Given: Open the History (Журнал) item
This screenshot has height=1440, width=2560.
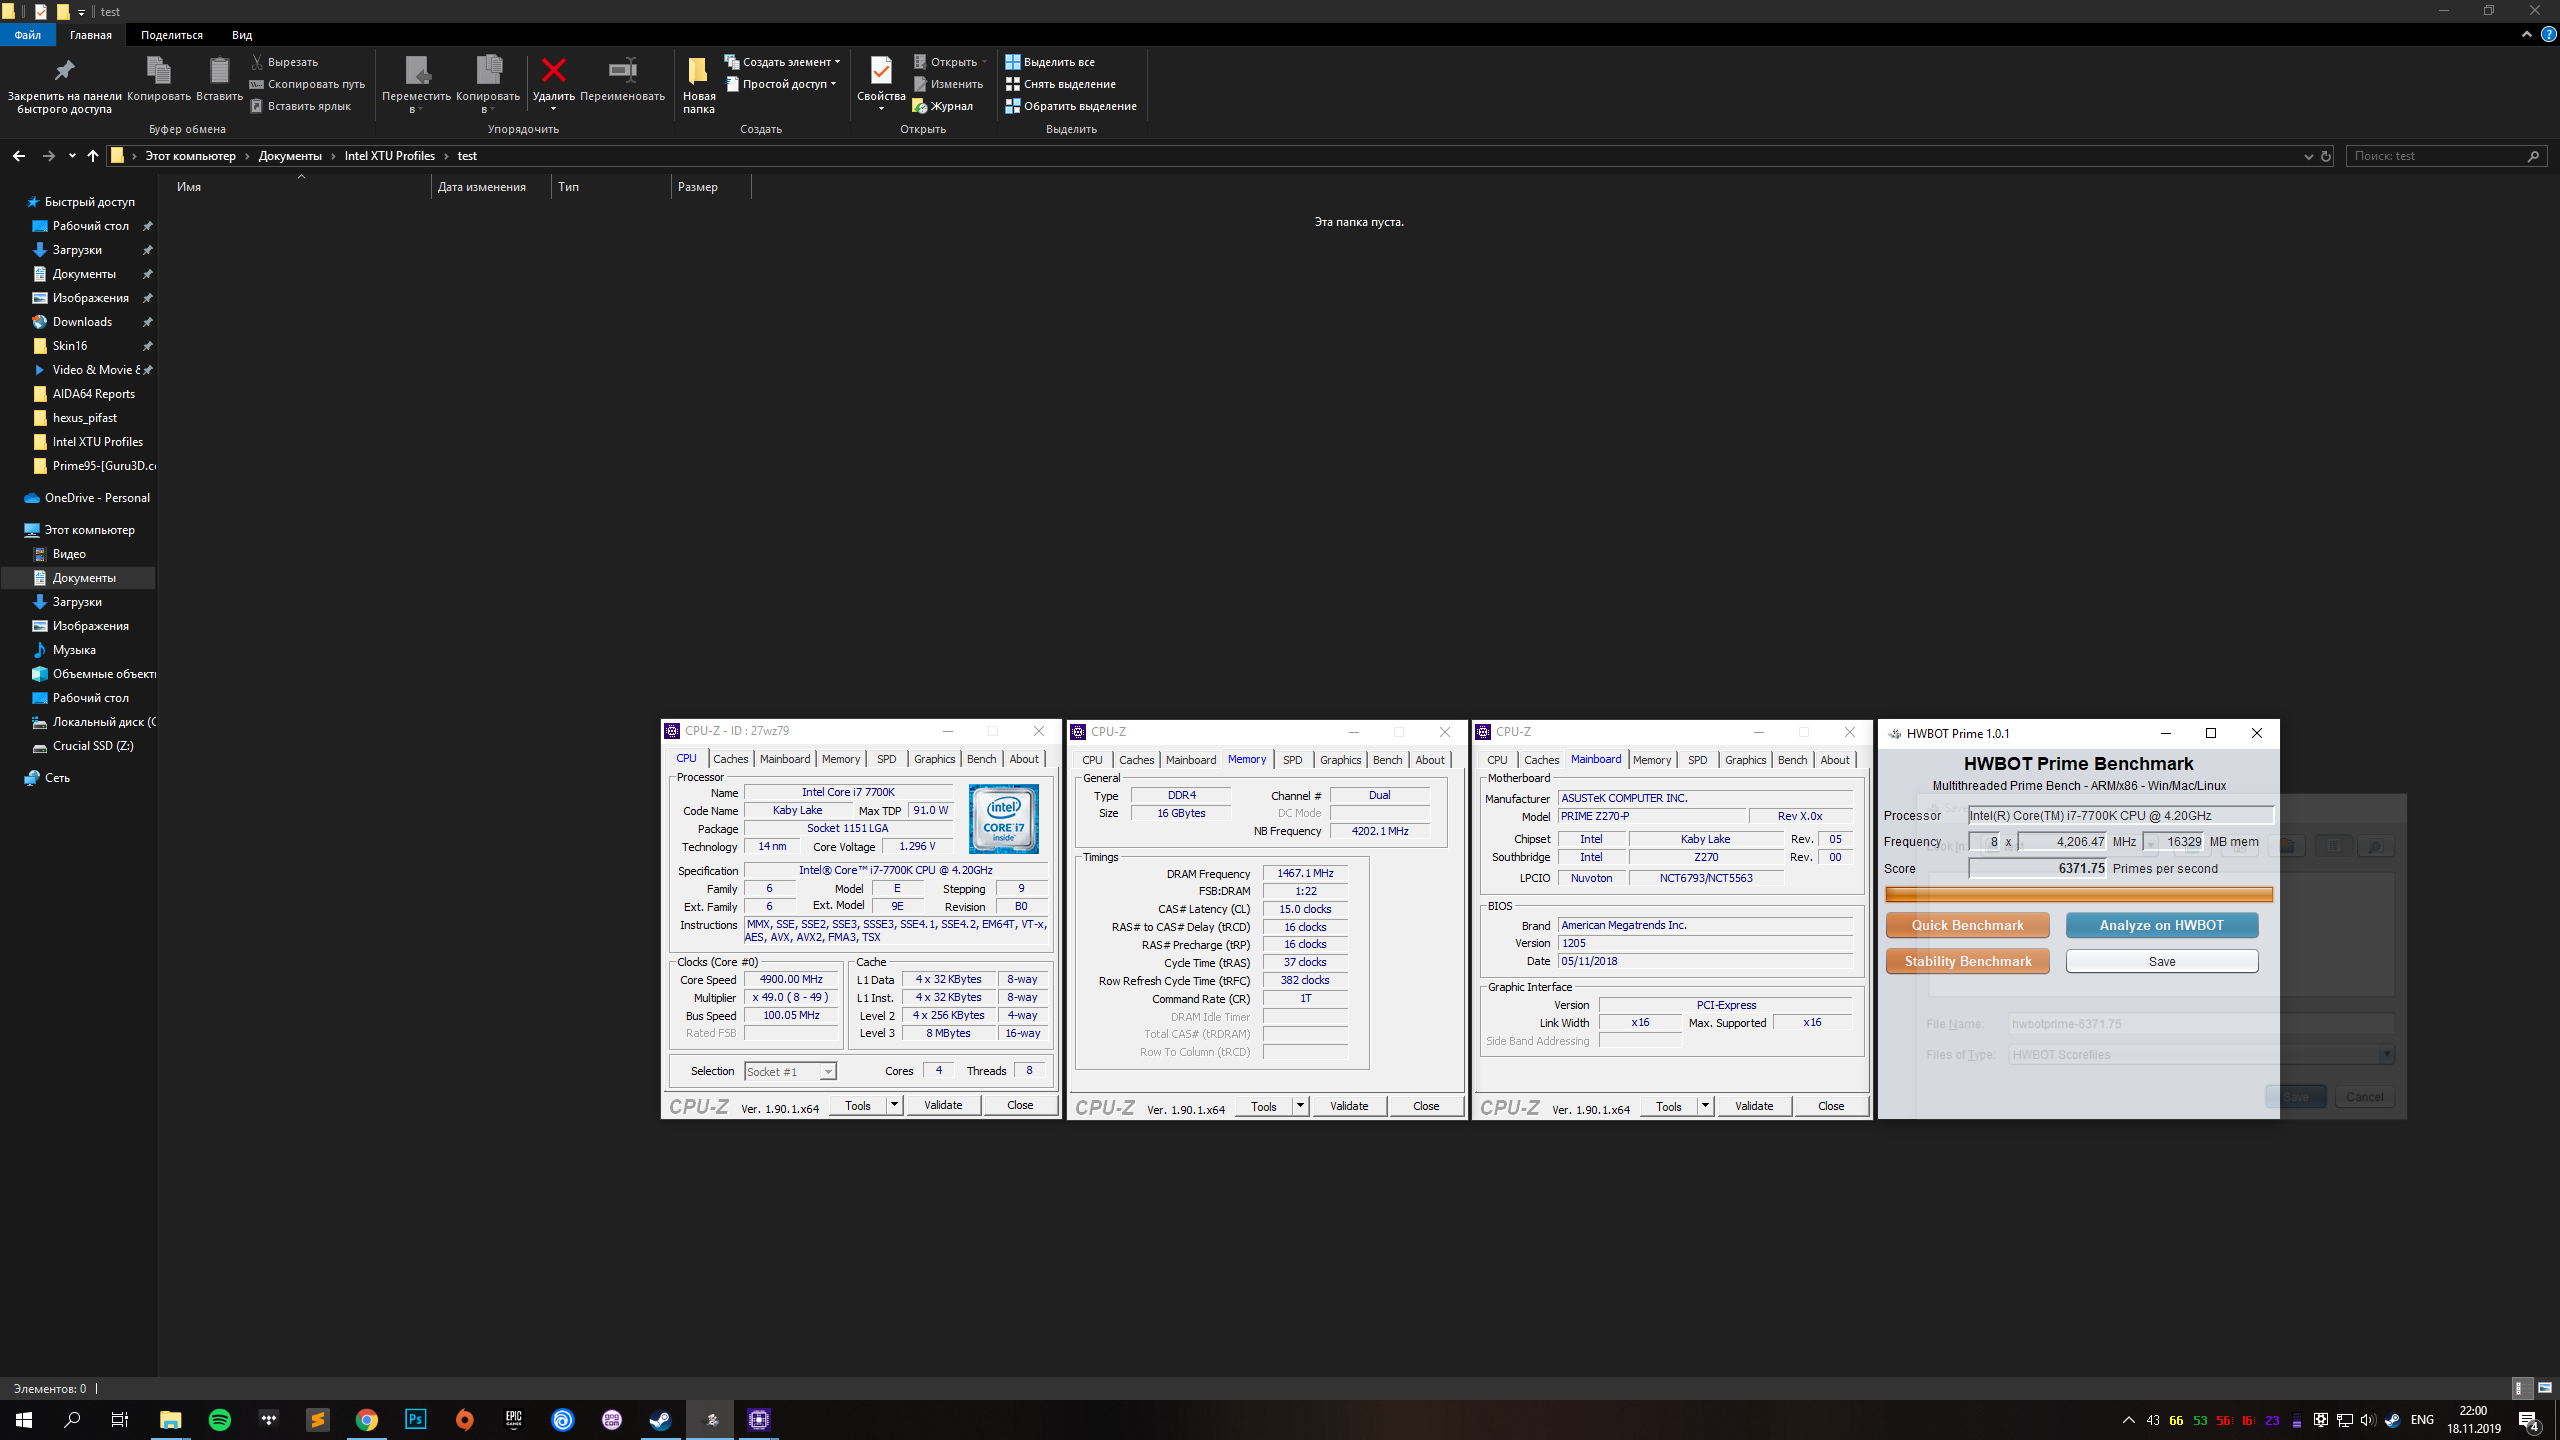Looking at the screenshot, I should click(942, 106).
